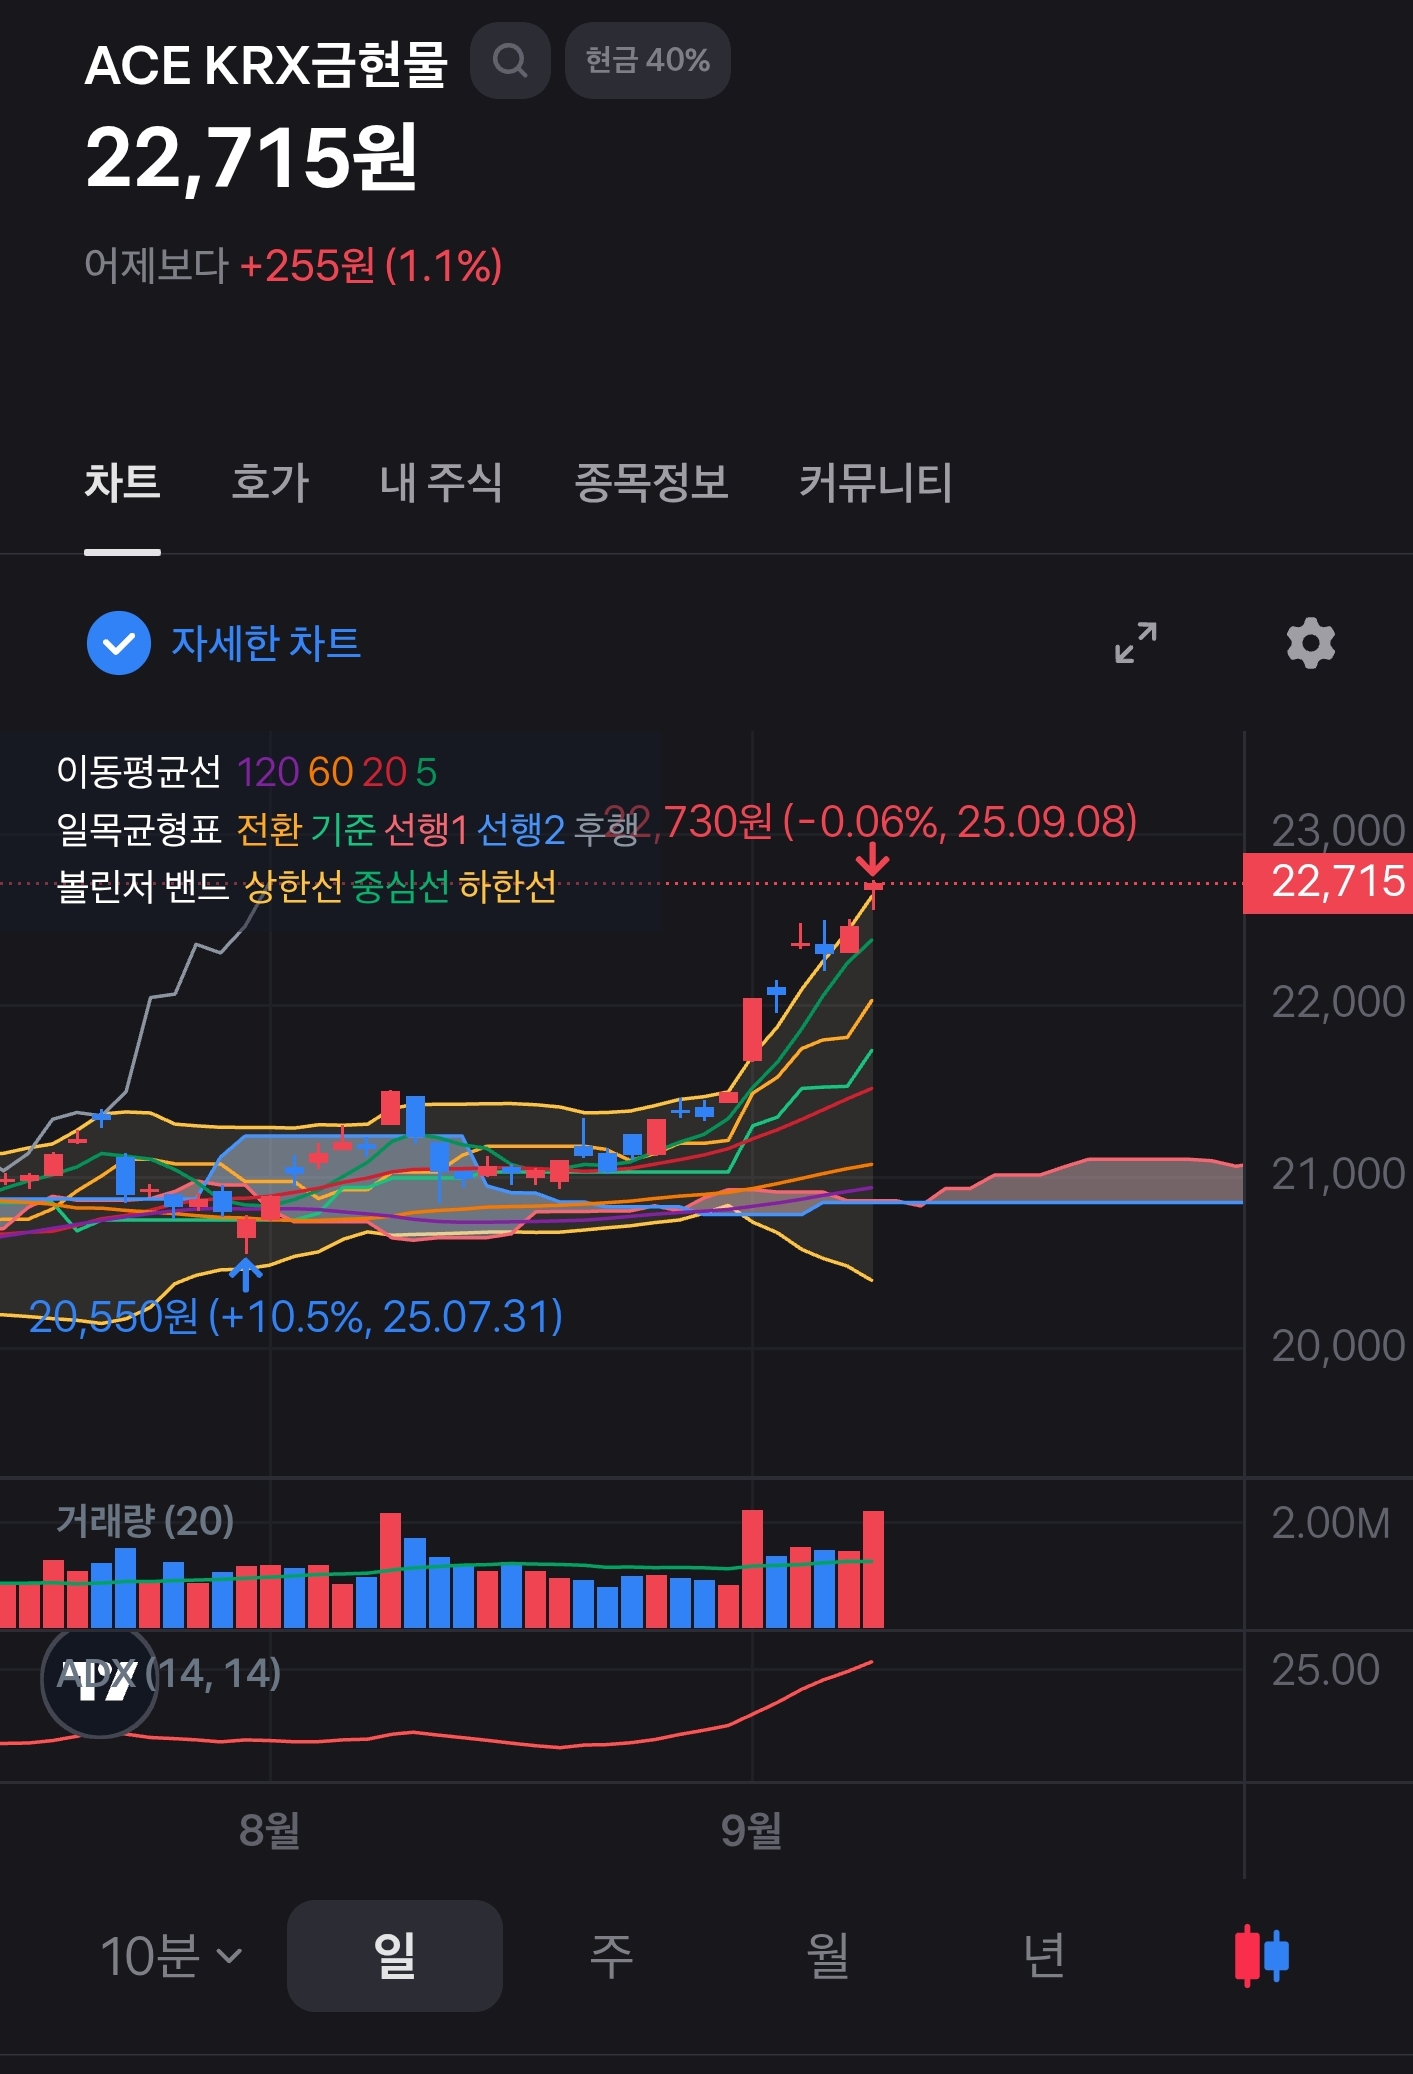
Task: Tap the 8월 date axis label
Action: click(270, 1830)
